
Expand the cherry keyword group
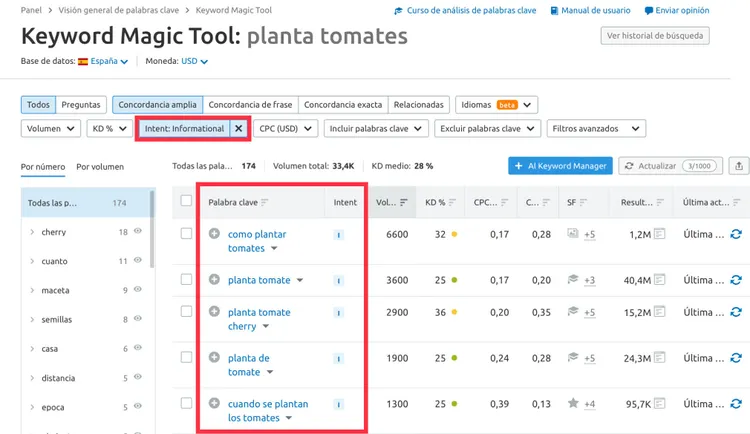(32, 232)
